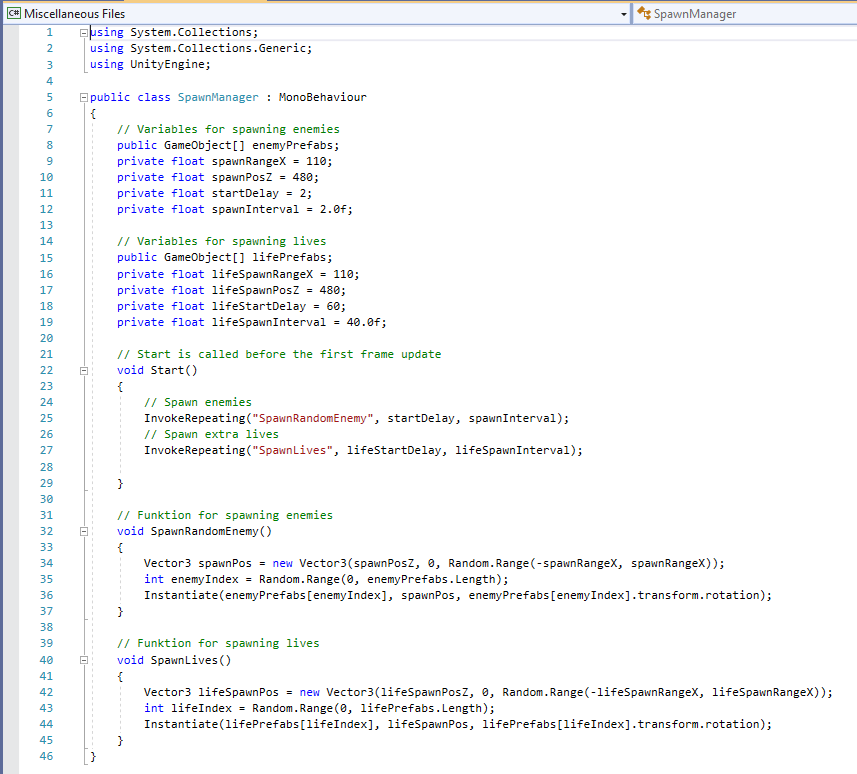Click 'lifeSpawnRangeX' in the line 16 declaration
Image resolution: width=857 pixels, height=774 pixels.
[x=262, y=274]
